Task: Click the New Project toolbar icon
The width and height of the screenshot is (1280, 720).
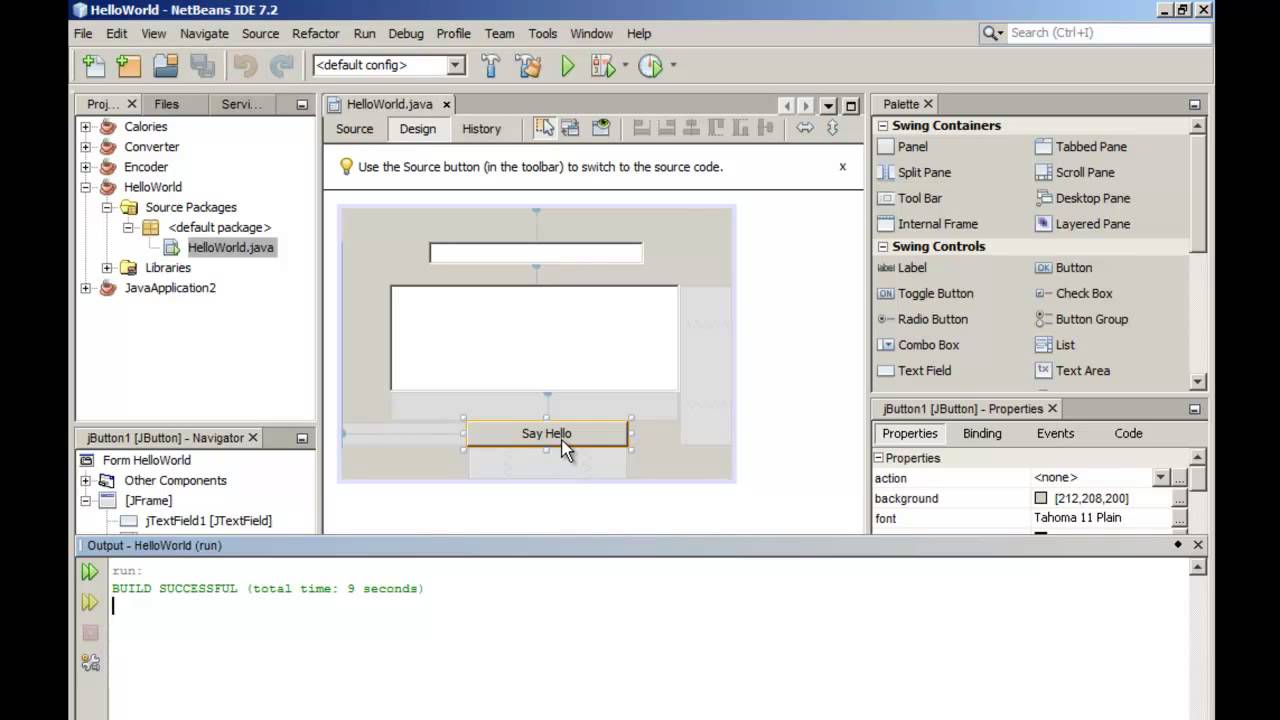Action: [129, 66]
